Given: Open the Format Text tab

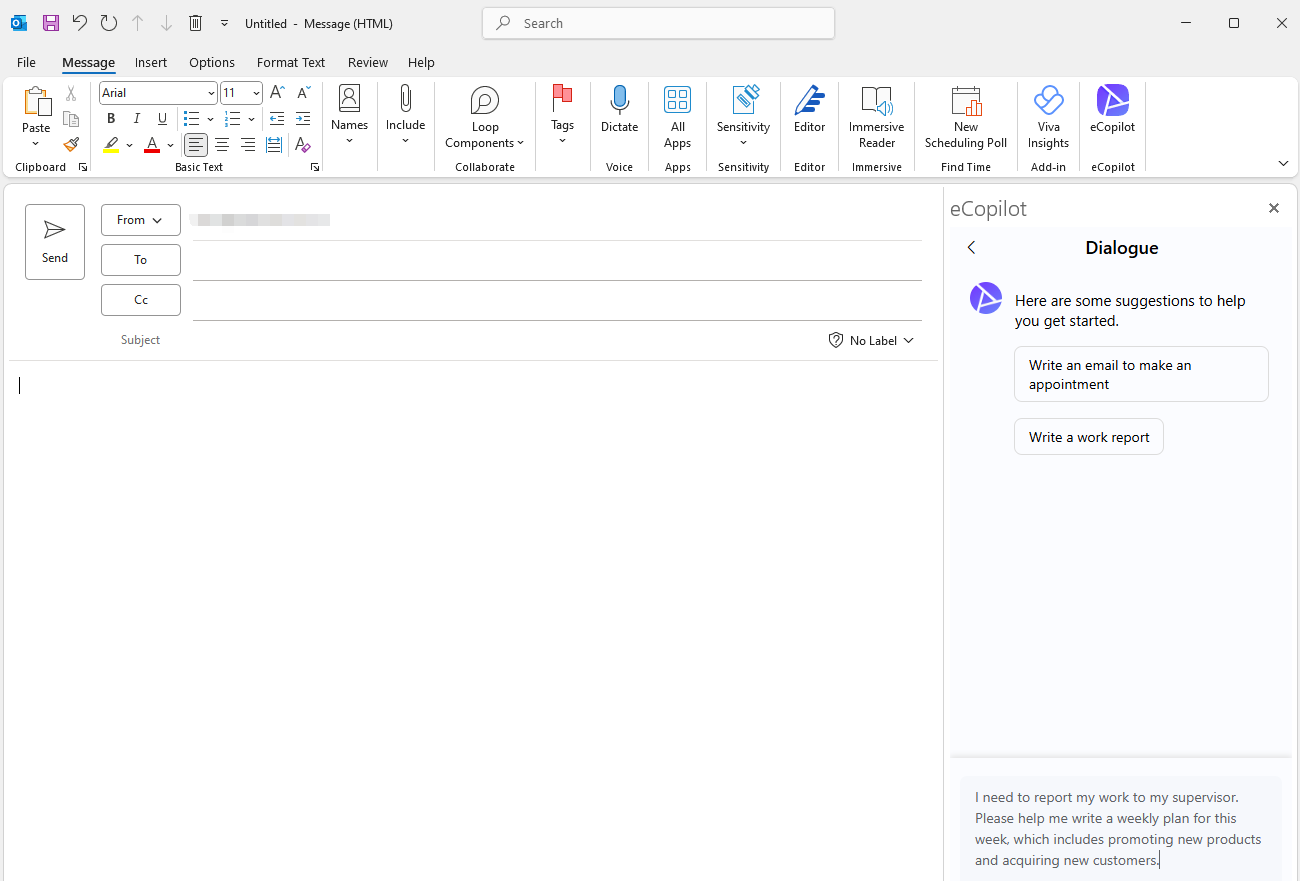Looking at the screenshot, I should pyautogui.click(x=291, y=62).
